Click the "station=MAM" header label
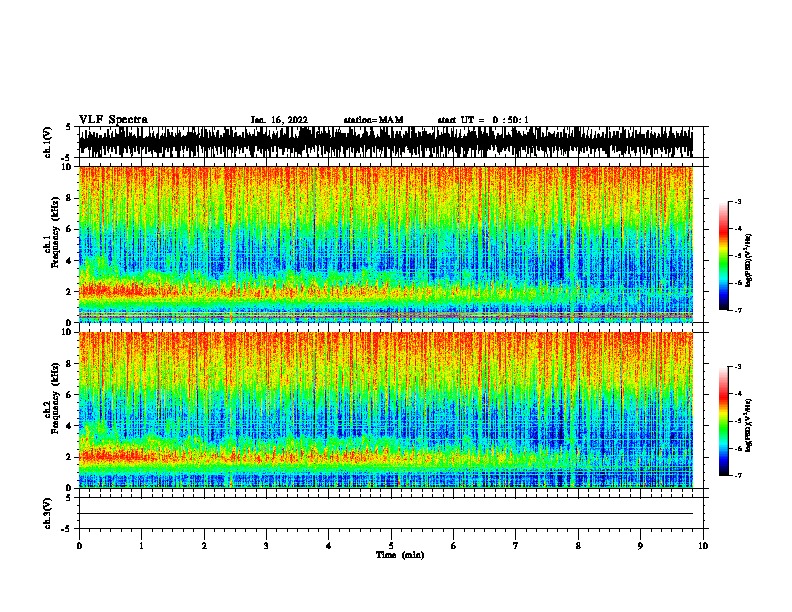Image resolution: width=792 pixels, height=612 pixels. [373, 120]
